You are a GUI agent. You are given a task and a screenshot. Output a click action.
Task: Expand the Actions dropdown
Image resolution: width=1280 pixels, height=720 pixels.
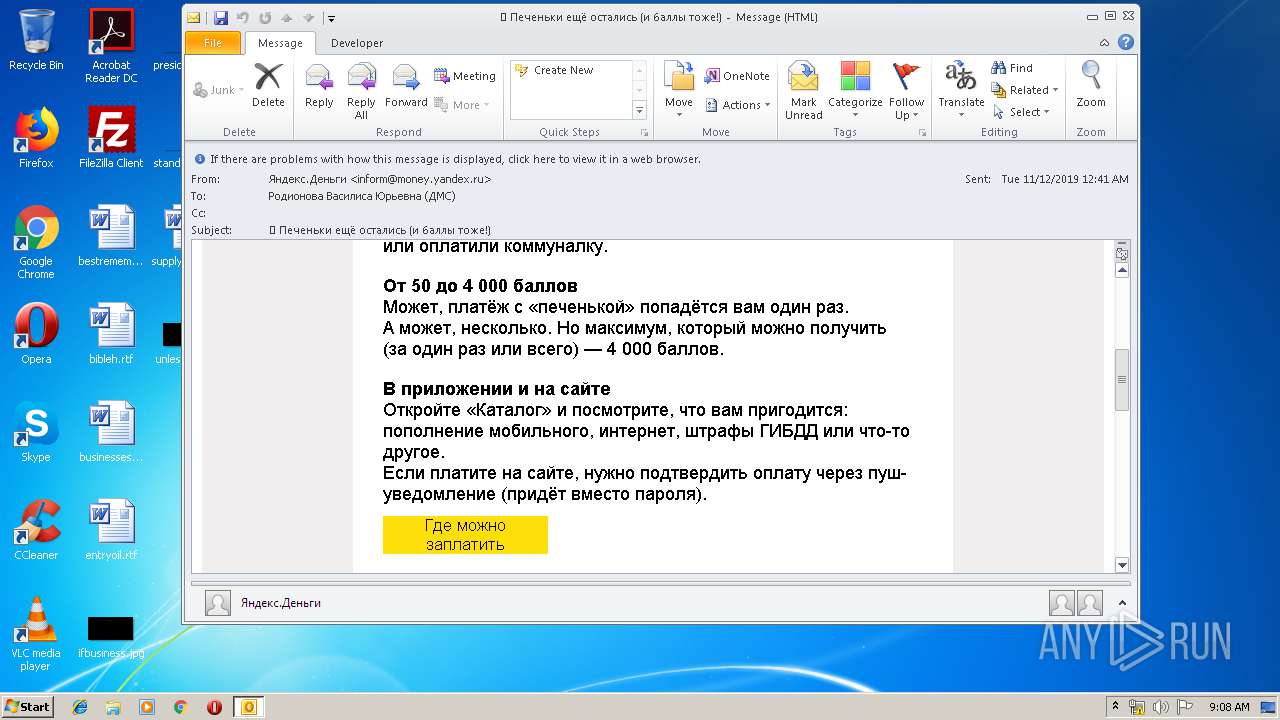click(x=738, y=105)
